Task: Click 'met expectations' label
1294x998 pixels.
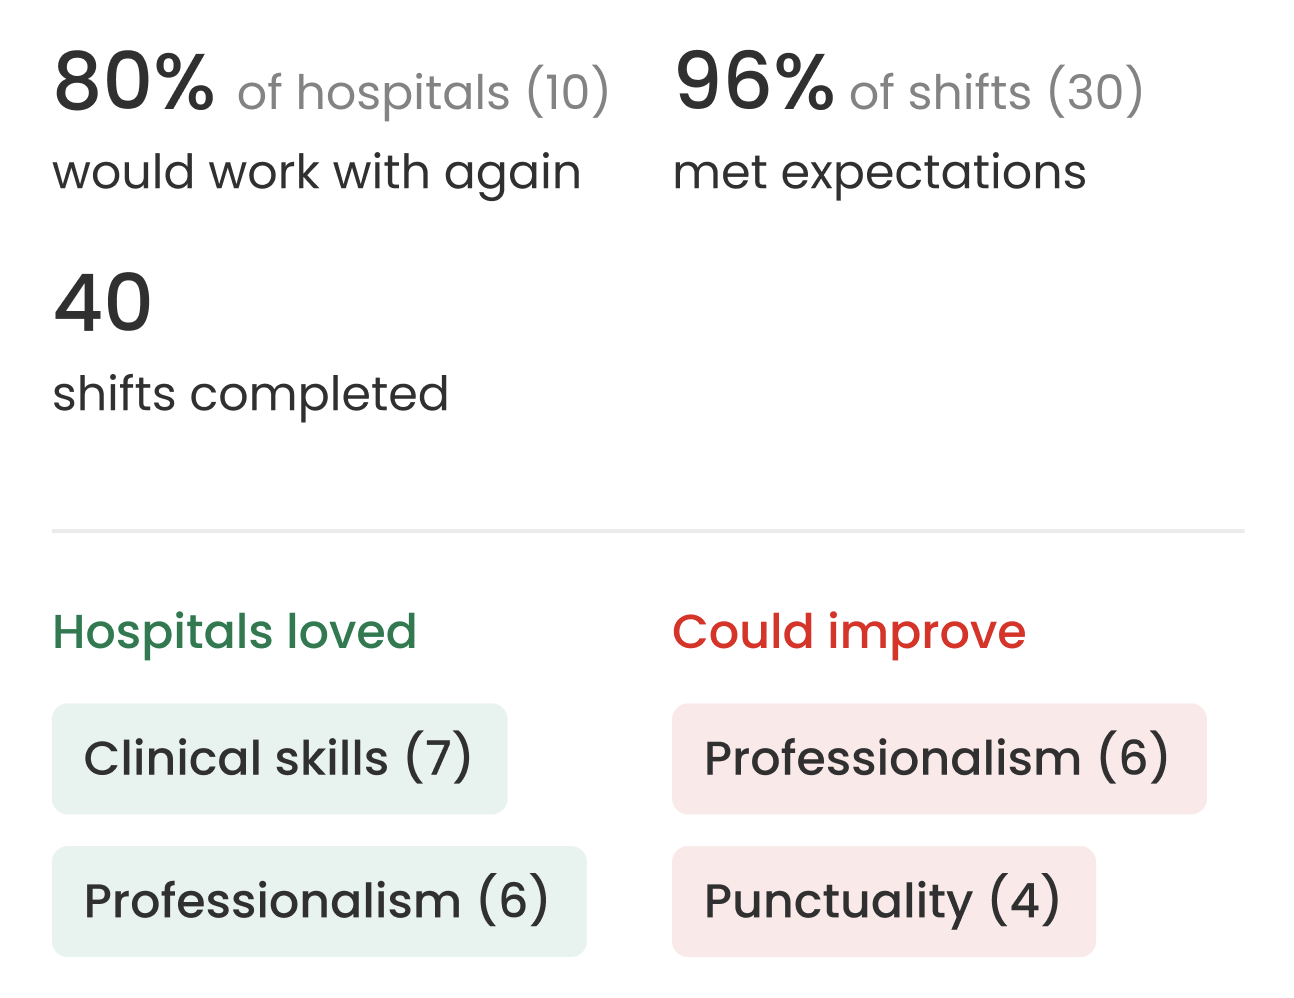Action: pyautogui.click(x=879, y=173)
